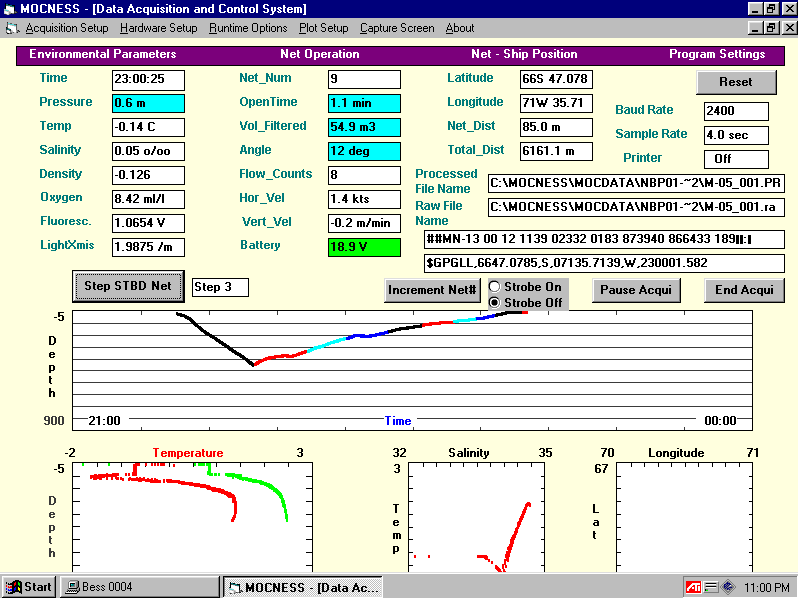Click the document icon in menu bar
Image resolution: width=798 pixels, height=598 pixels.
point(12,29)
